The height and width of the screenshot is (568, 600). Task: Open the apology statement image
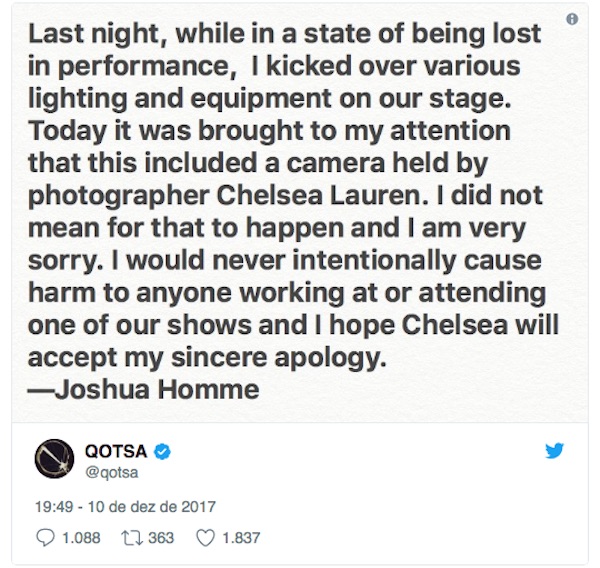[x=300, y=212]
